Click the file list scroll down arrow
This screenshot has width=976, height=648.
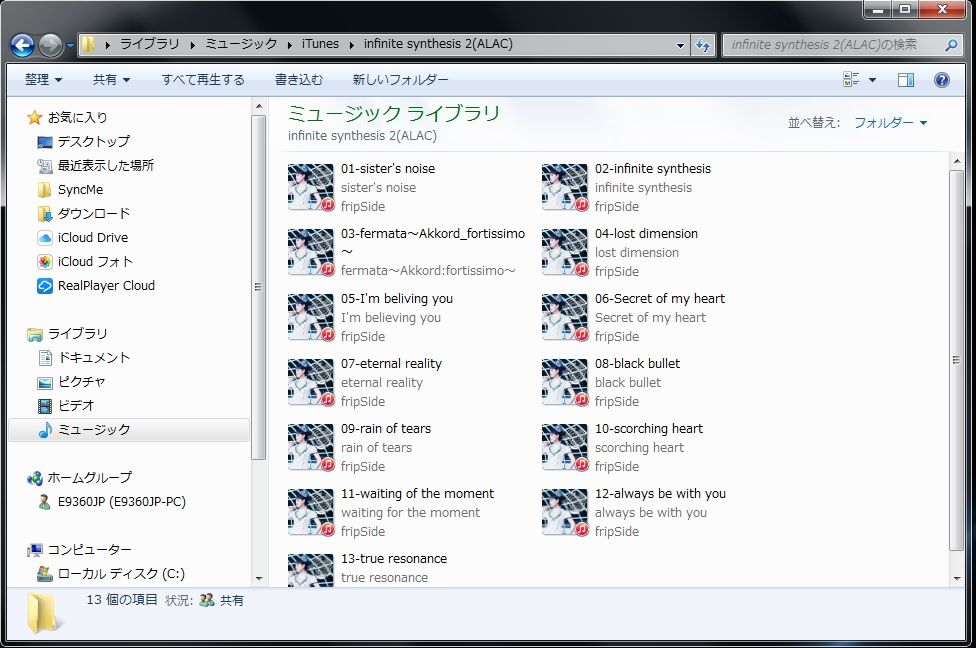click(957, 579)
